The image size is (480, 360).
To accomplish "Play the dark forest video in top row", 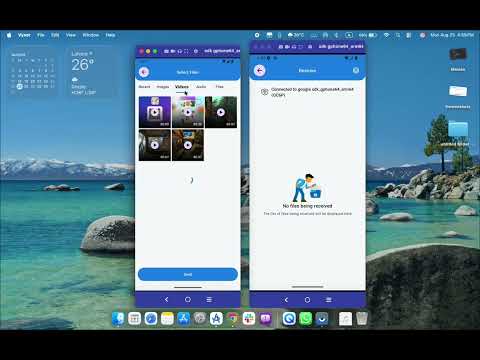I will point(221,112).
